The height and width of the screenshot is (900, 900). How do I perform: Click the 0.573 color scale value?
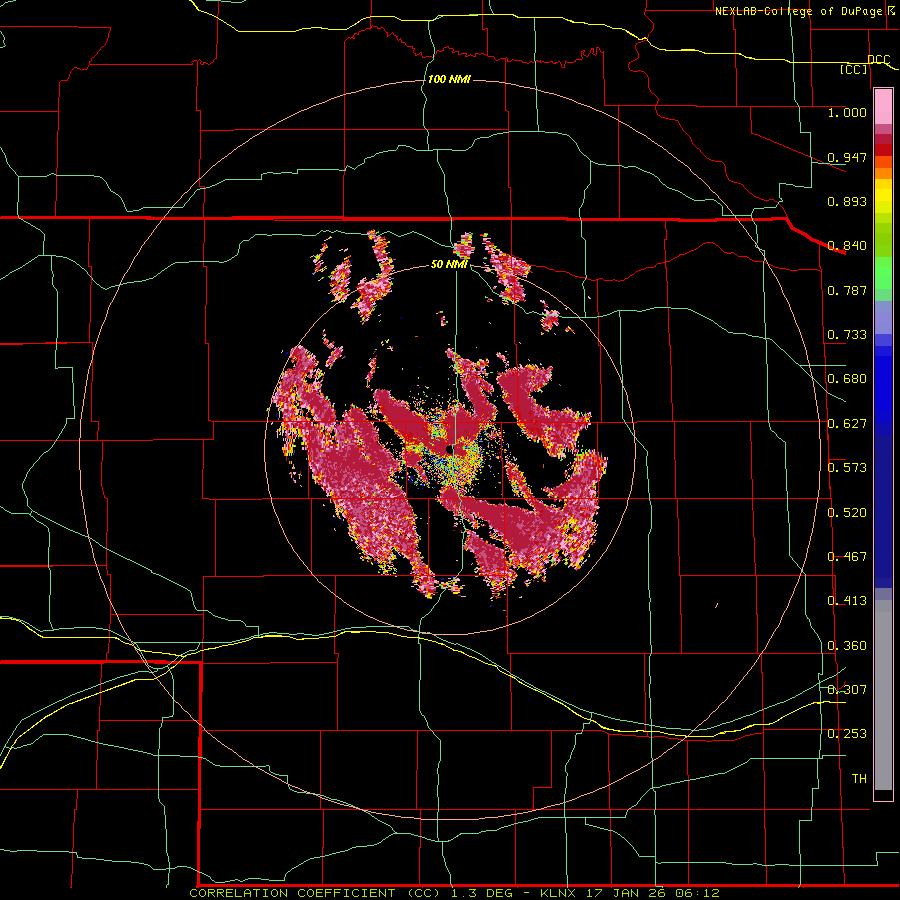[847, 468]
